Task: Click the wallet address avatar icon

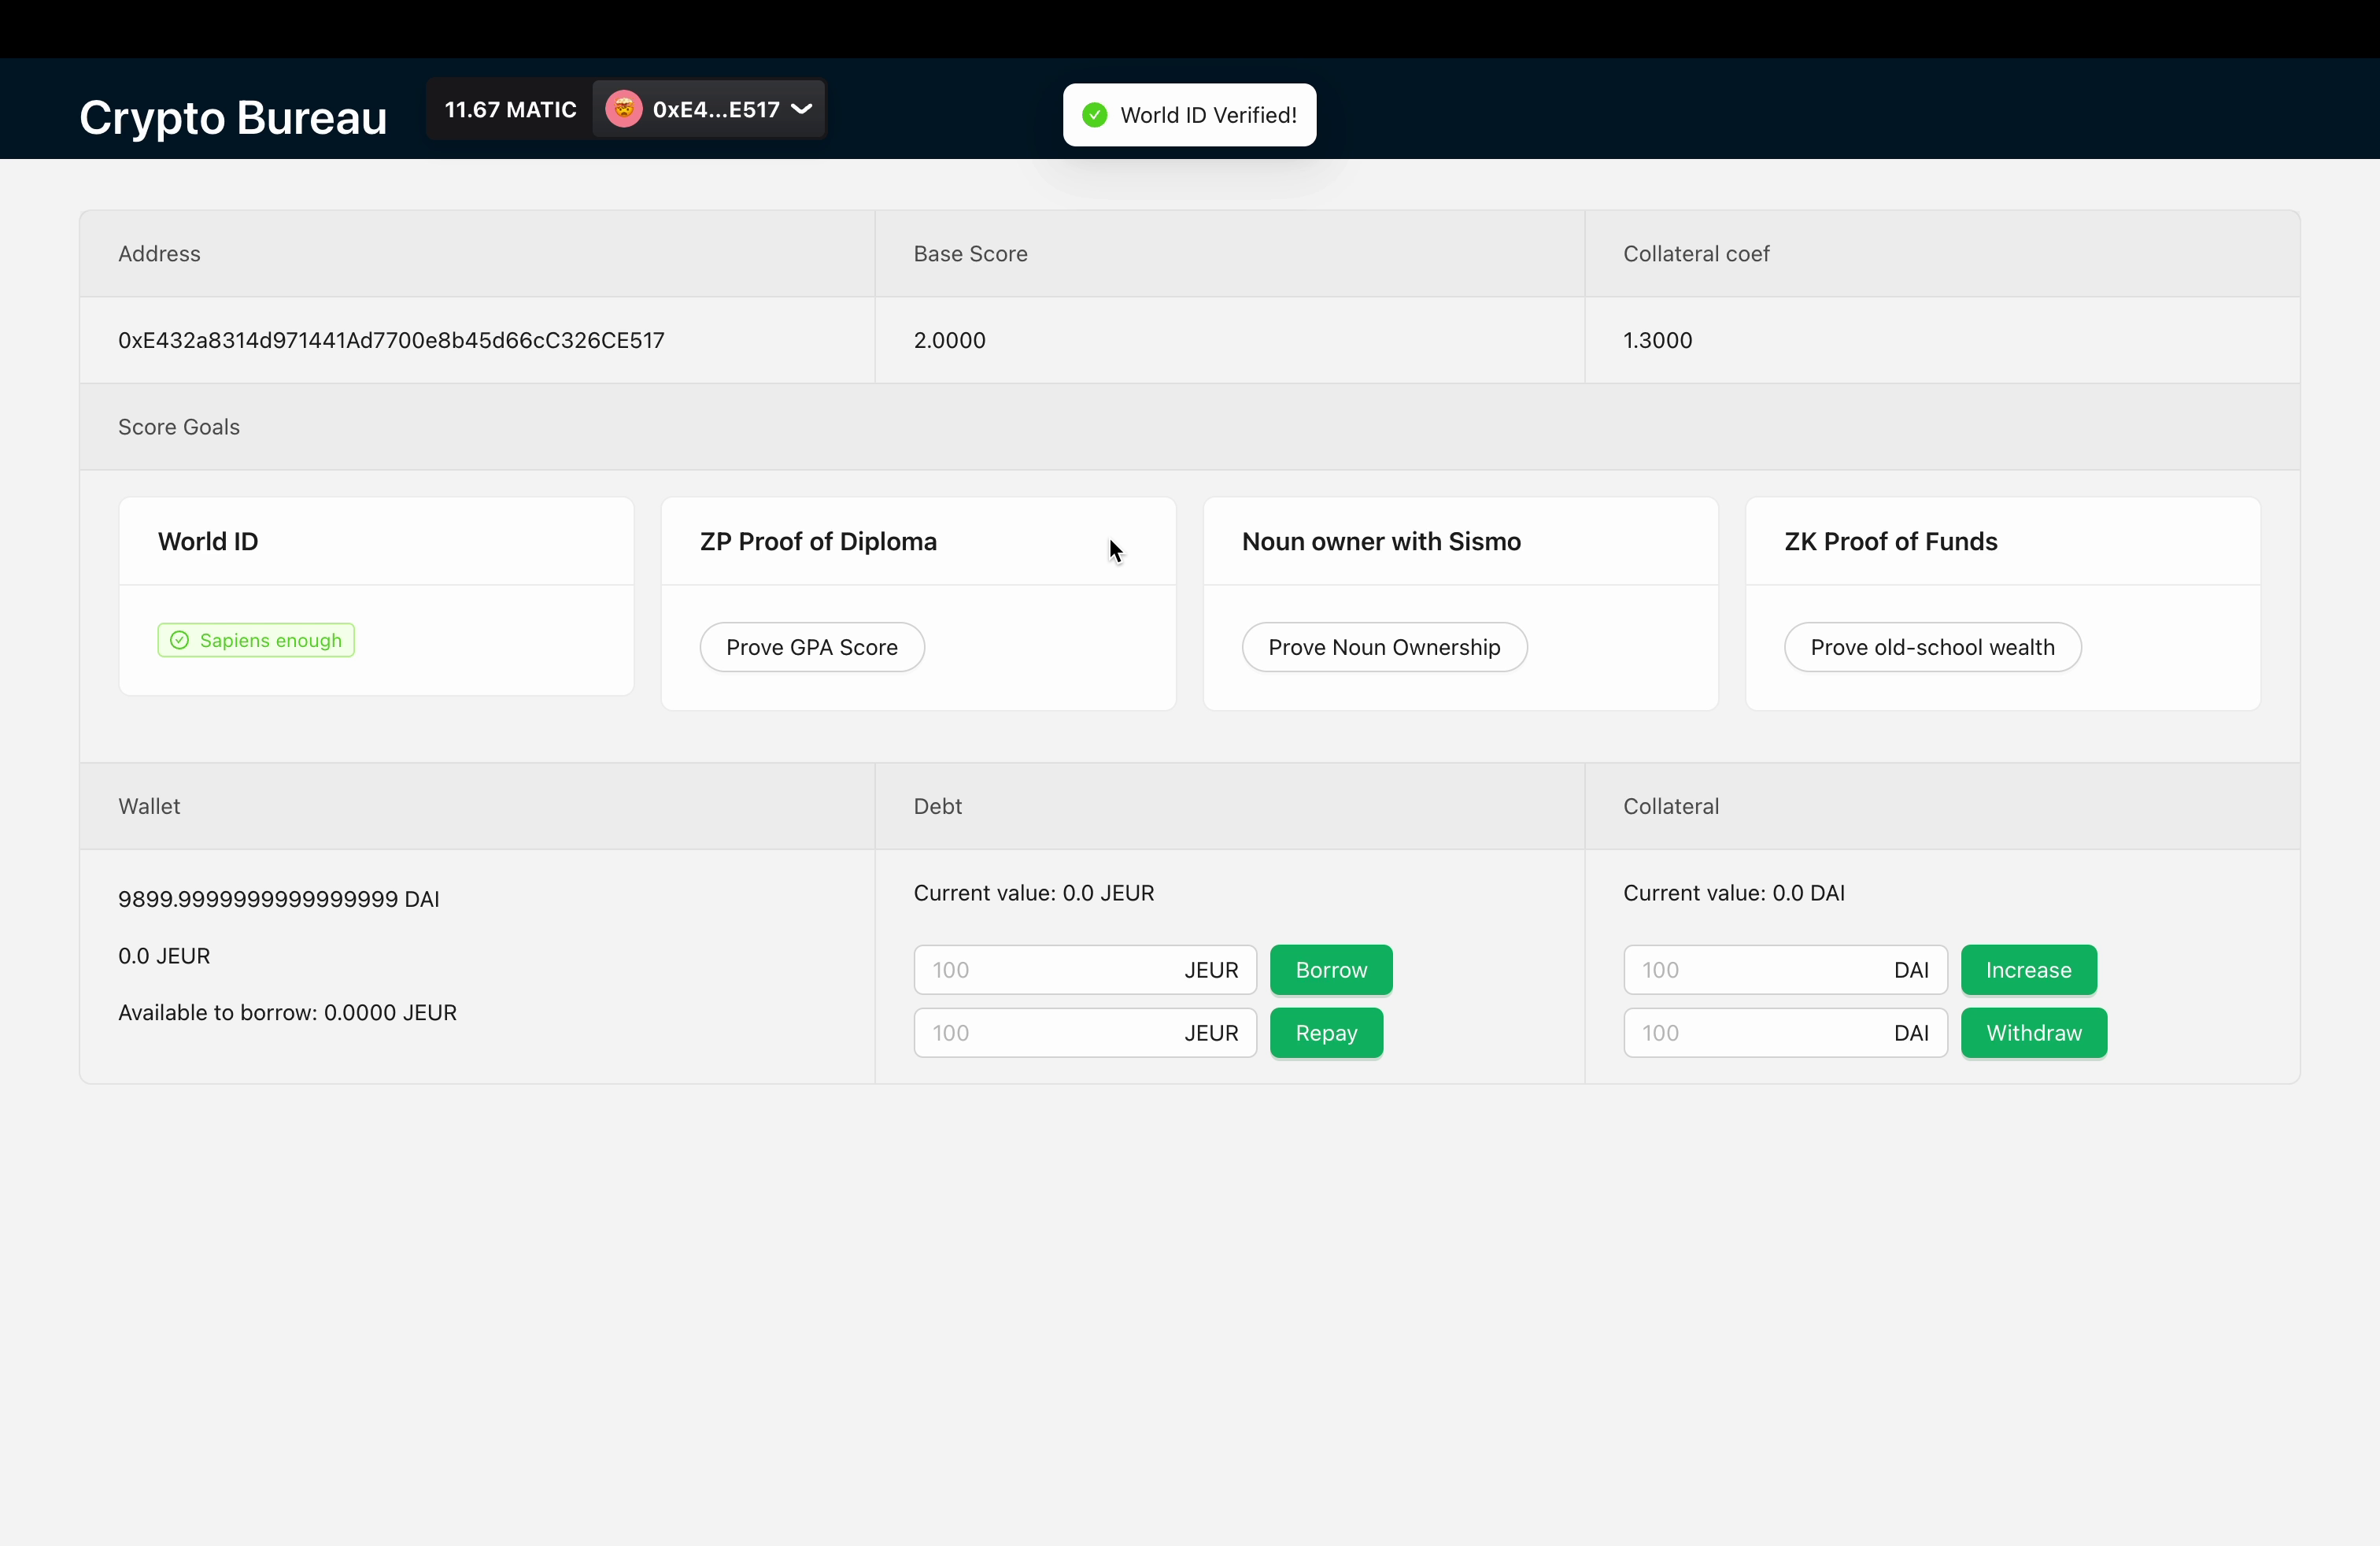Action: pos(624,109)
